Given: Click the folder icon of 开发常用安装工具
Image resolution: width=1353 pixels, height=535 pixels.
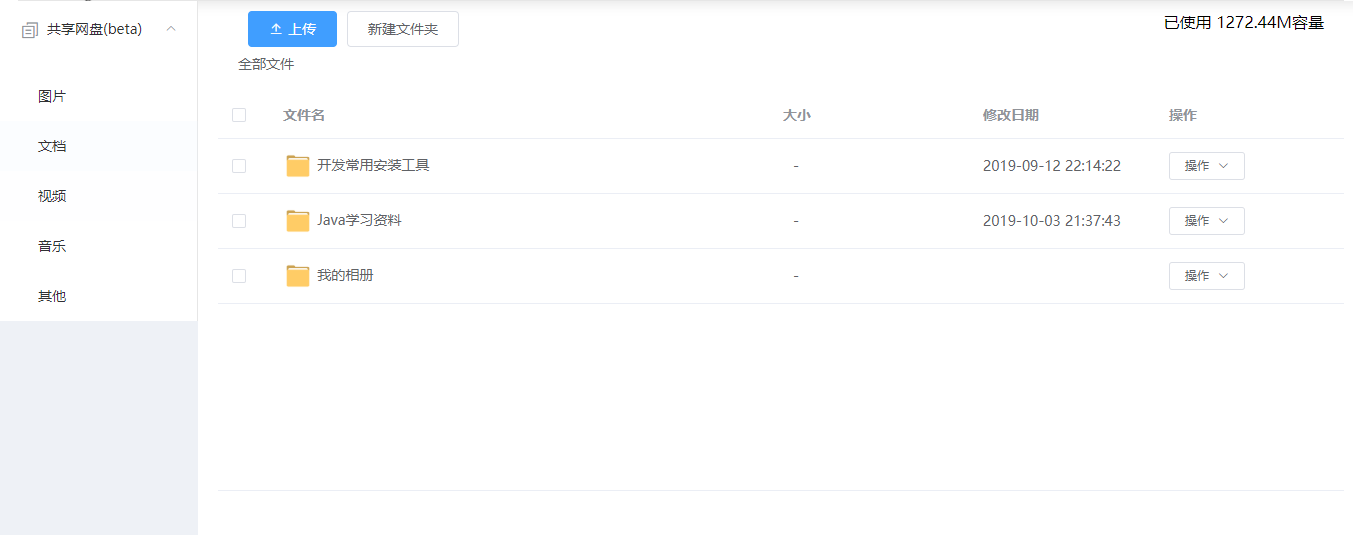Looking at the screenshot, I should tap(298, 166).
